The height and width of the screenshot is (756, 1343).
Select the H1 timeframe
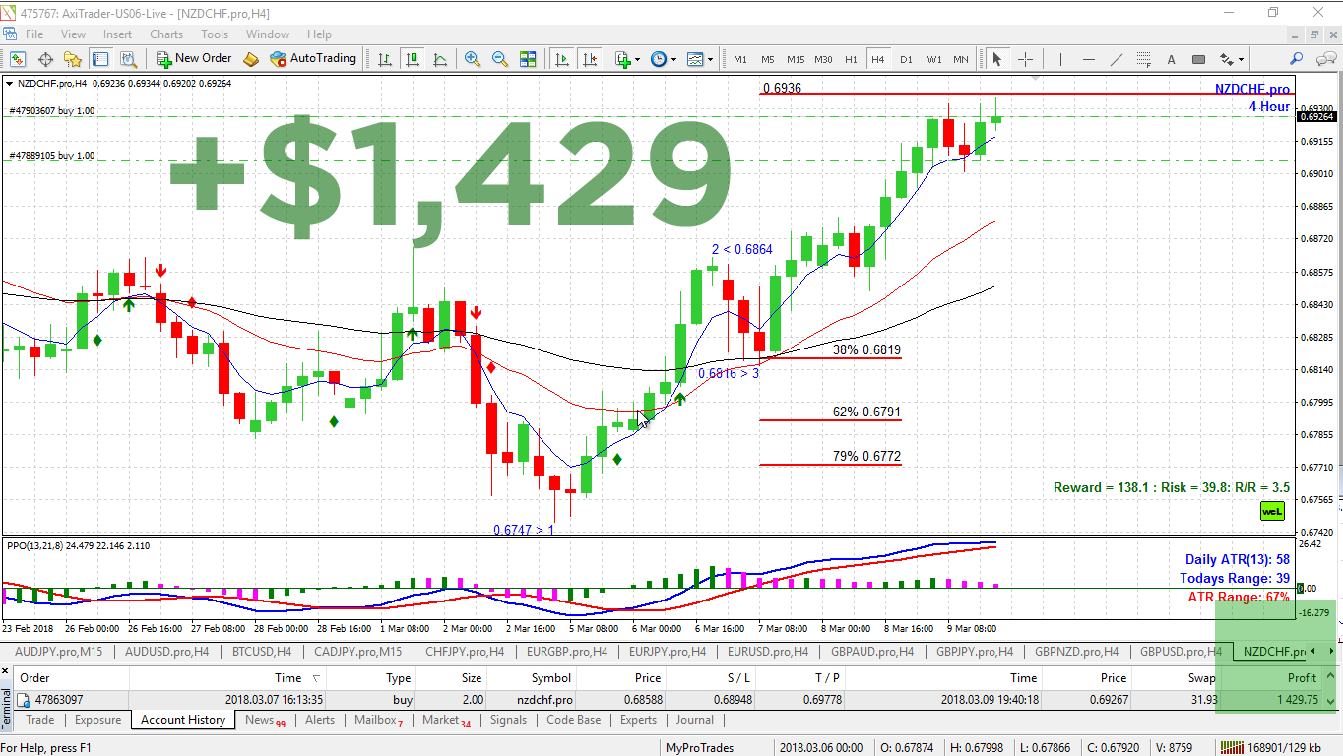(x=851, y=60)
